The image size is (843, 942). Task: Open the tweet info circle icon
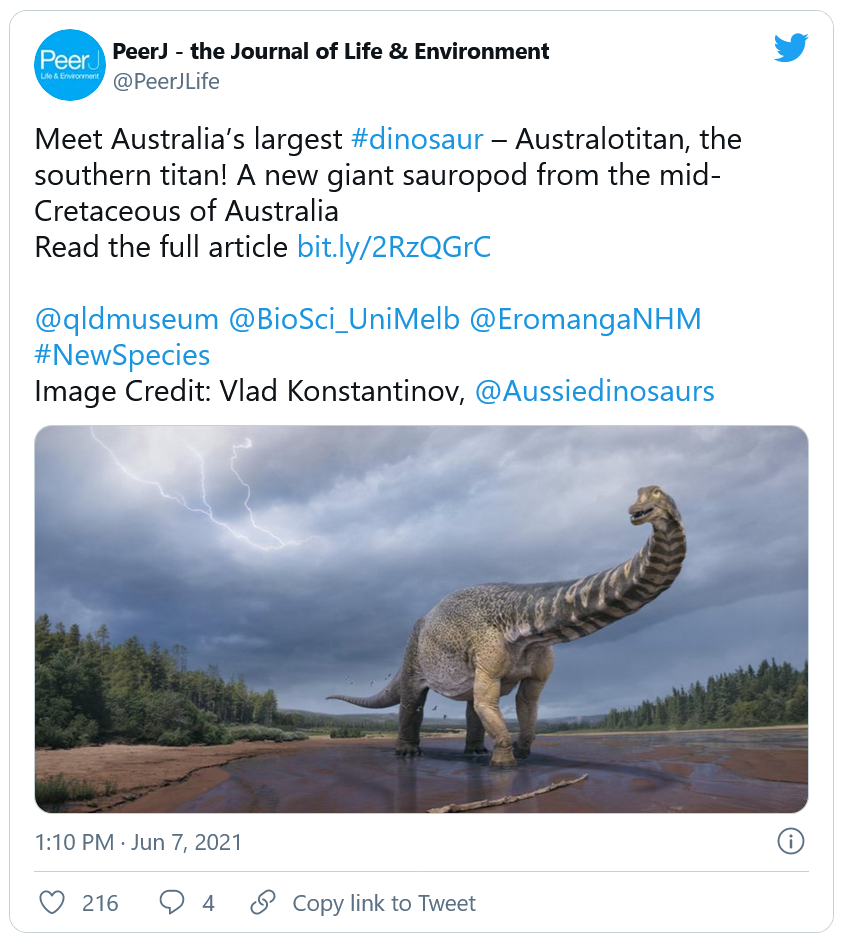(790, 841)
